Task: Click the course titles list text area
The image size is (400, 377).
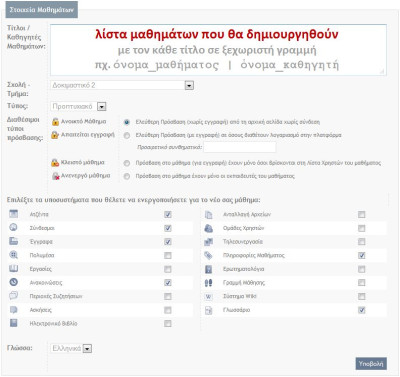Action: 218,50
